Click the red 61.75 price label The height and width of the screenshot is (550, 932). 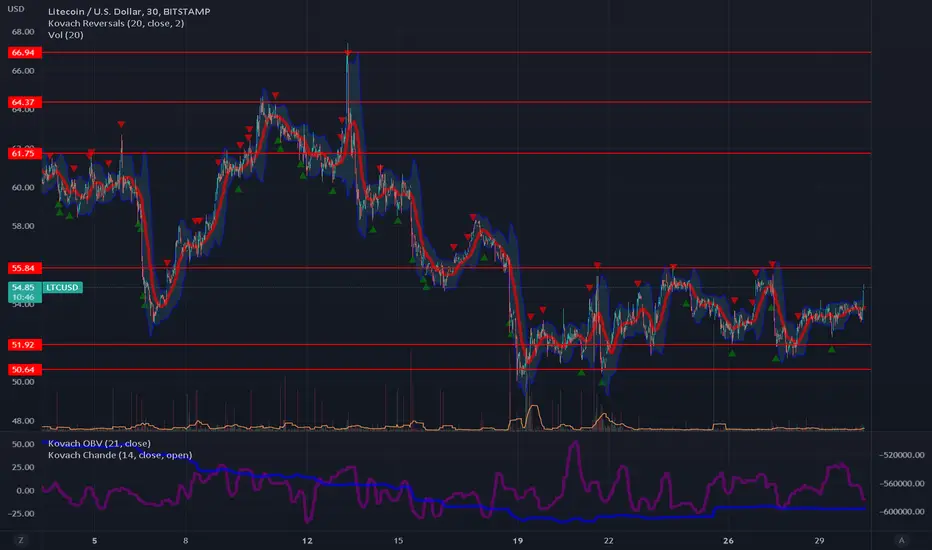coord(24,153)
